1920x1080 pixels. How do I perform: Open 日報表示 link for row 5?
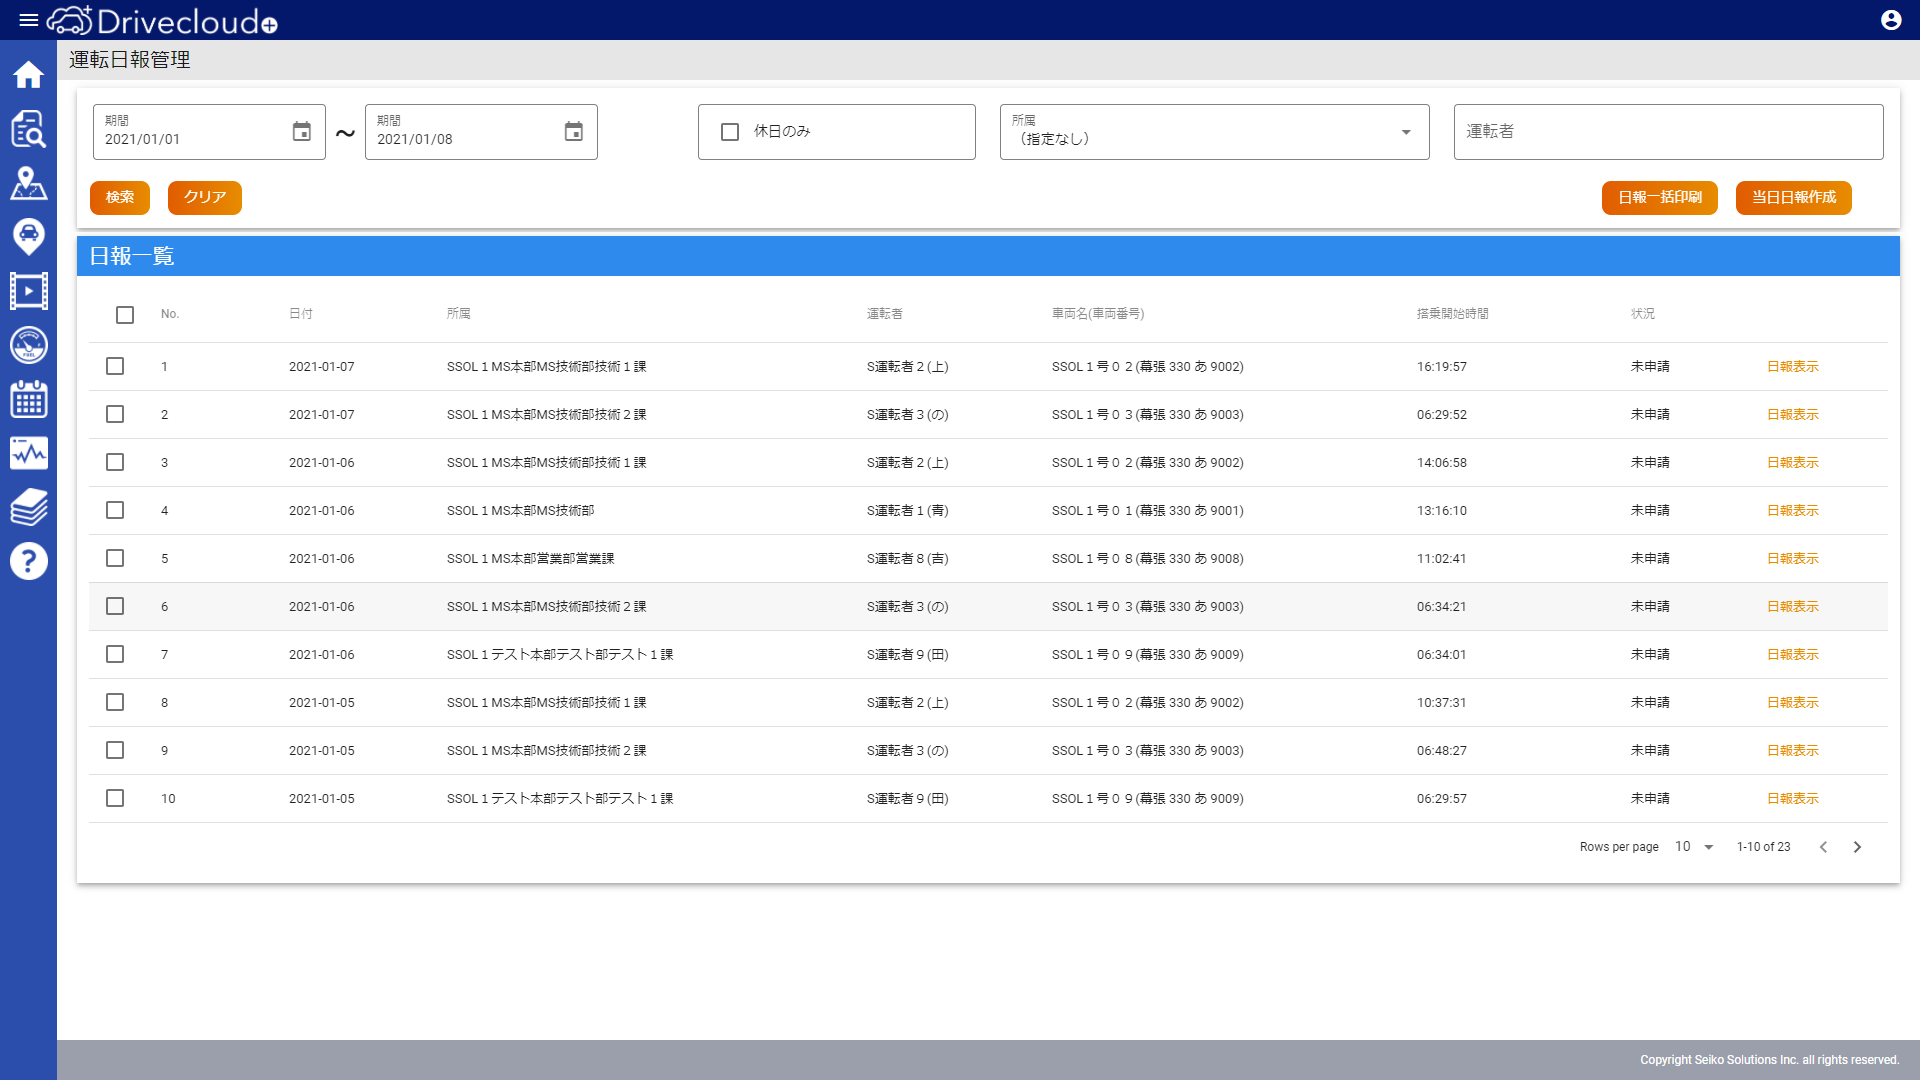coord(1792,559)
